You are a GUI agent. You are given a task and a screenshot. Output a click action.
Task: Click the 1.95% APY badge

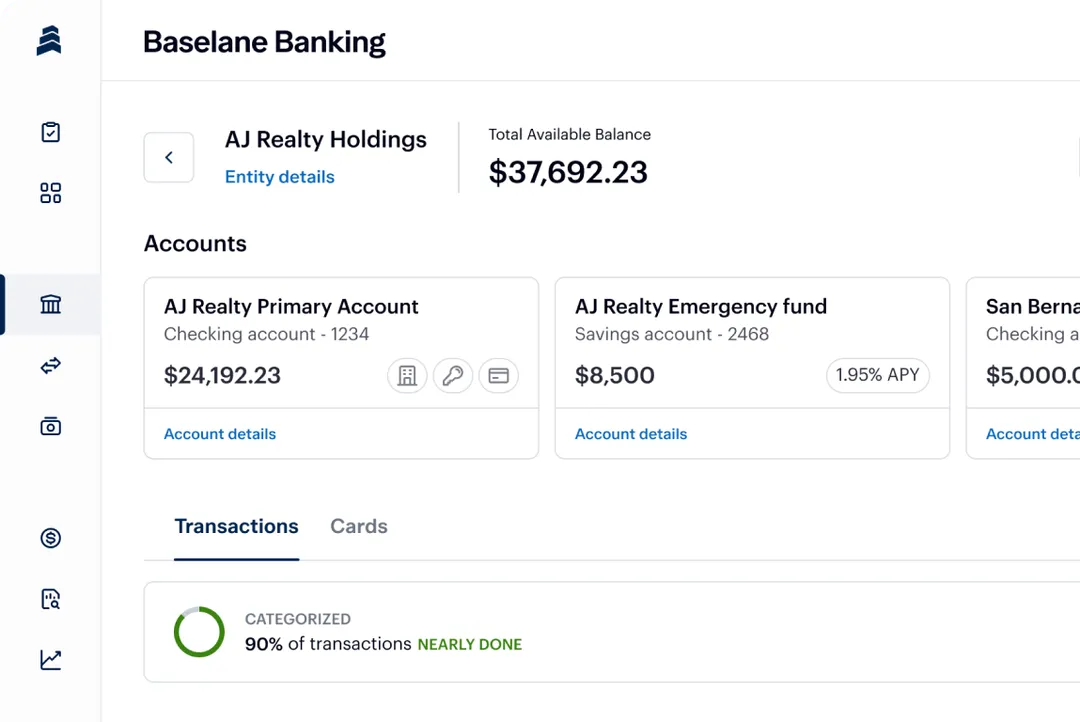click(x=877, y=376)
